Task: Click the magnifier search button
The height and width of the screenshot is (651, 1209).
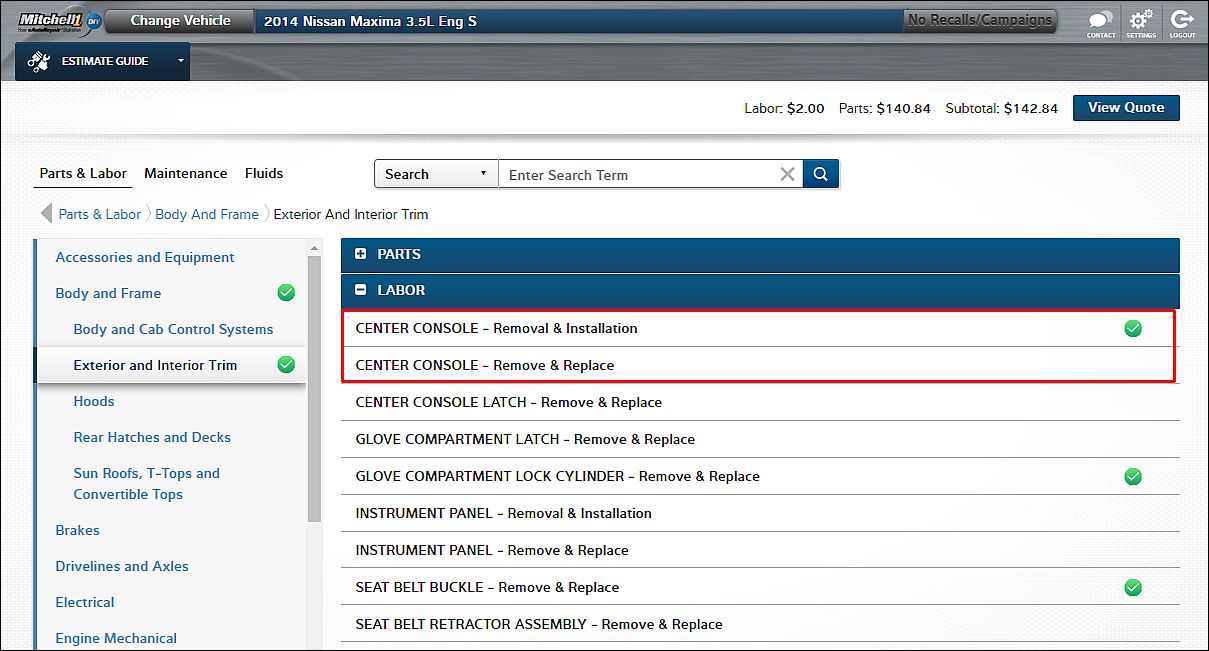Action: click(x=820, y=174)
